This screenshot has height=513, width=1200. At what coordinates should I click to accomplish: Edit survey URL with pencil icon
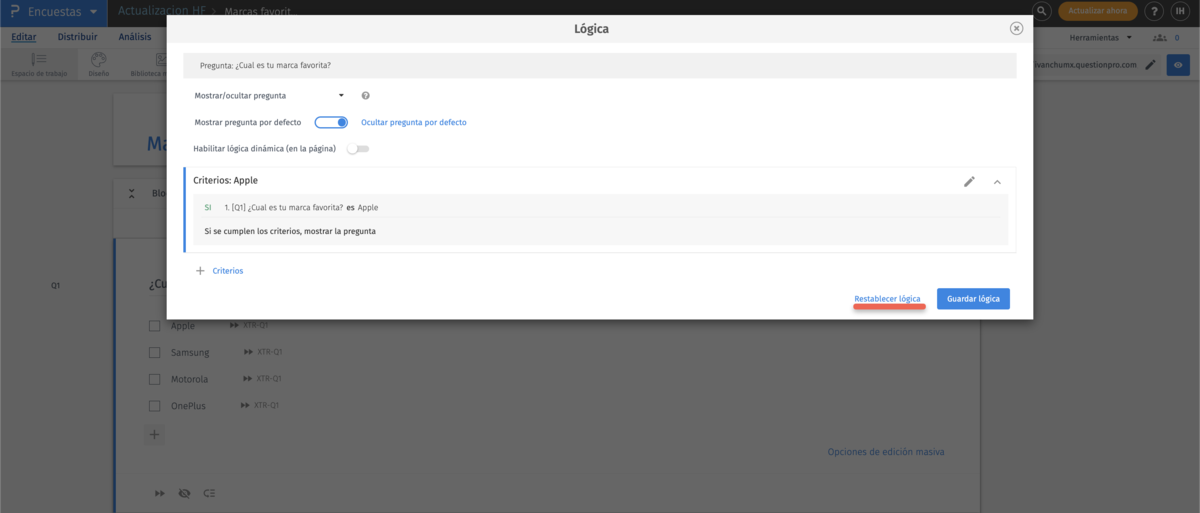pyautogui.click(x=1150, y=65)
